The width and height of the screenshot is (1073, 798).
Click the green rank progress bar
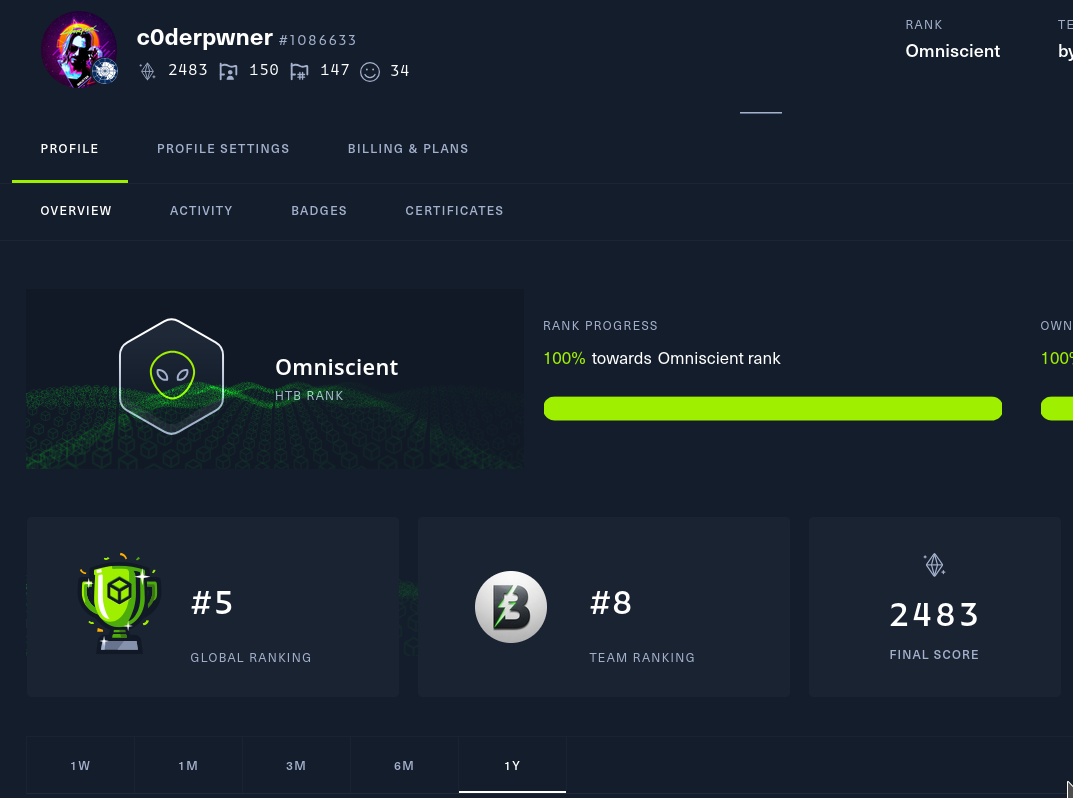click(772, 408)
